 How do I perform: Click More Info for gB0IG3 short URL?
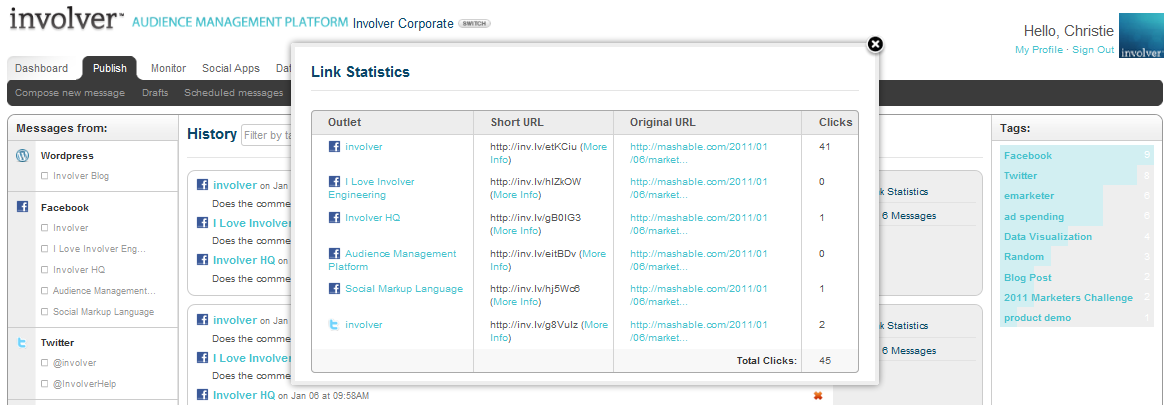click(x=515, y=230)
